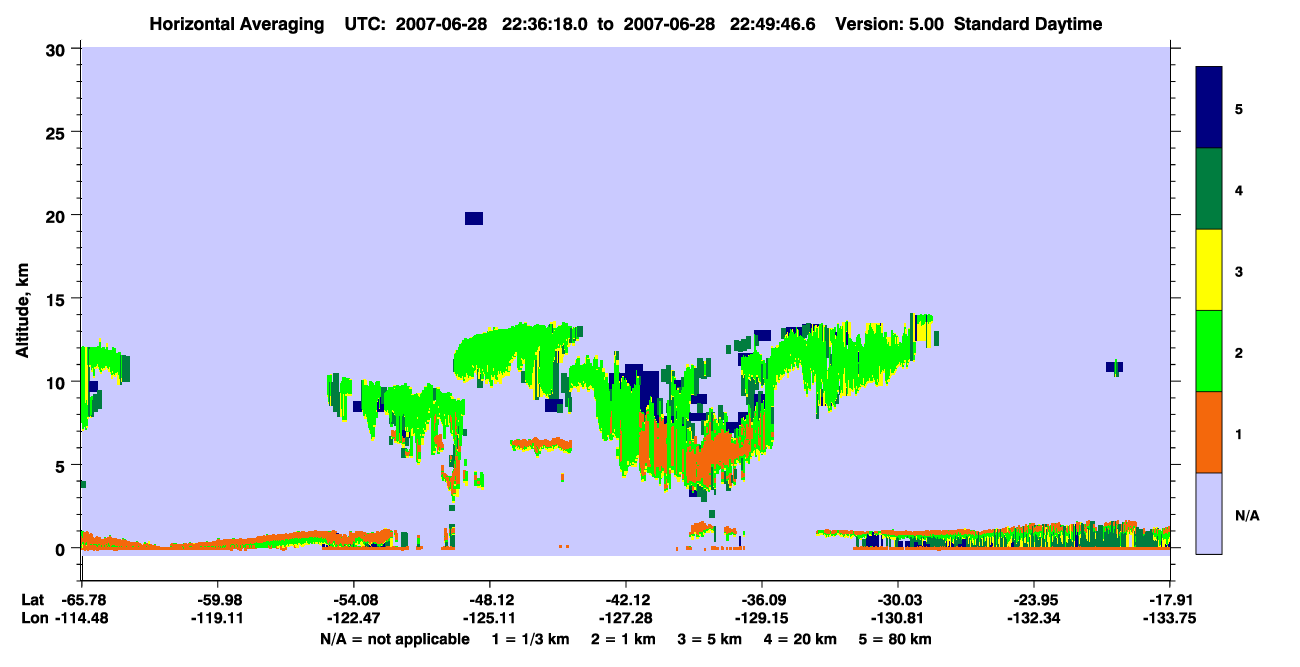Click the small isolated blue feature near latitude -20
1300x667 pixels.
(1114, 367)
